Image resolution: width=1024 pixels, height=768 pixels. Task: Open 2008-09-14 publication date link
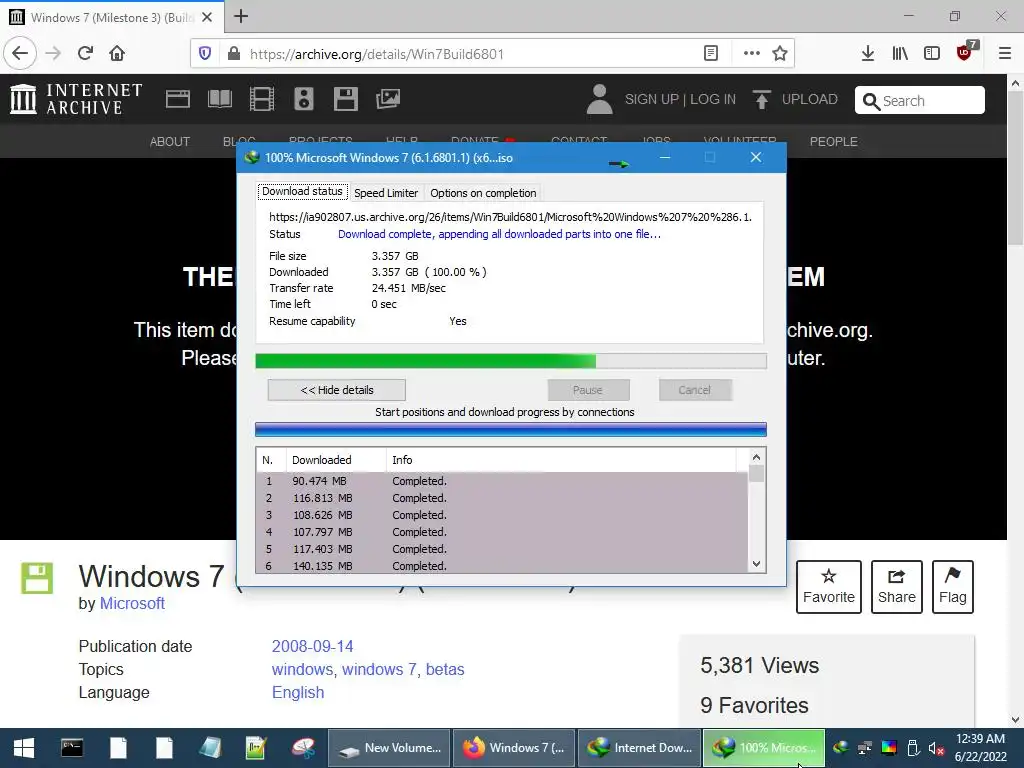[x=312, y=646]
